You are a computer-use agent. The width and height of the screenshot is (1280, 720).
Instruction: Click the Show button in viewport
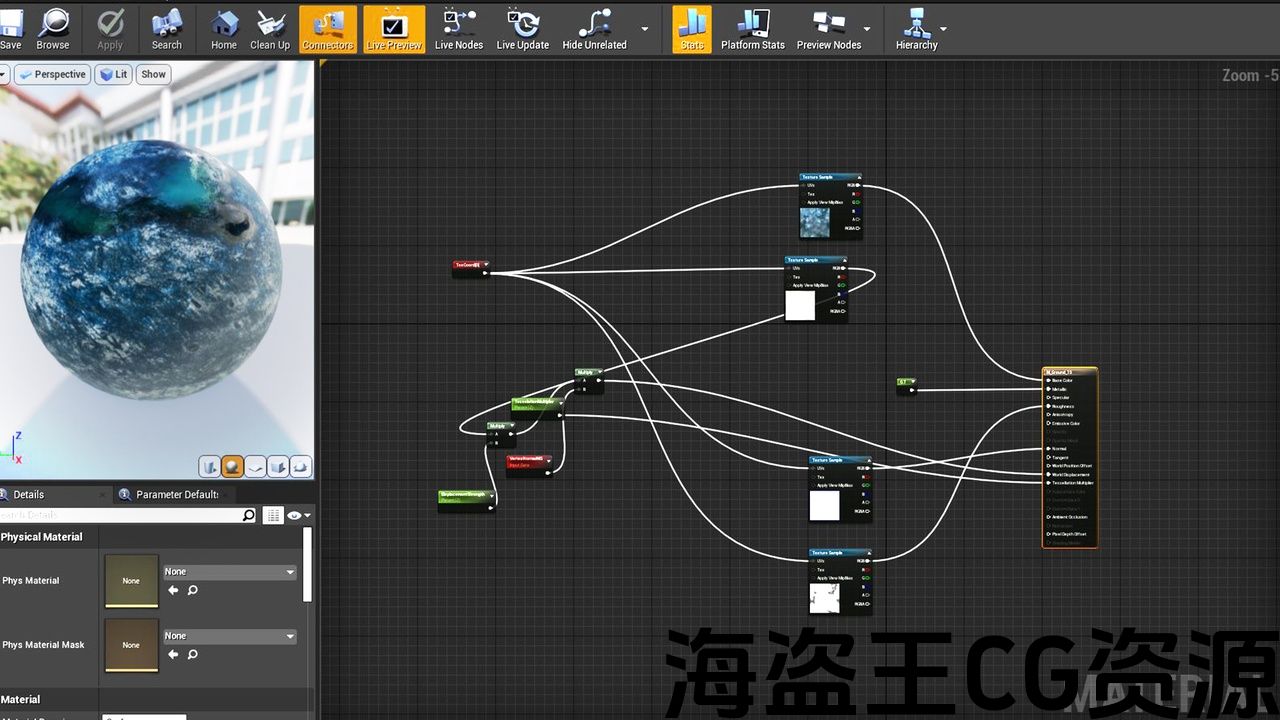[x=153, y=74]
